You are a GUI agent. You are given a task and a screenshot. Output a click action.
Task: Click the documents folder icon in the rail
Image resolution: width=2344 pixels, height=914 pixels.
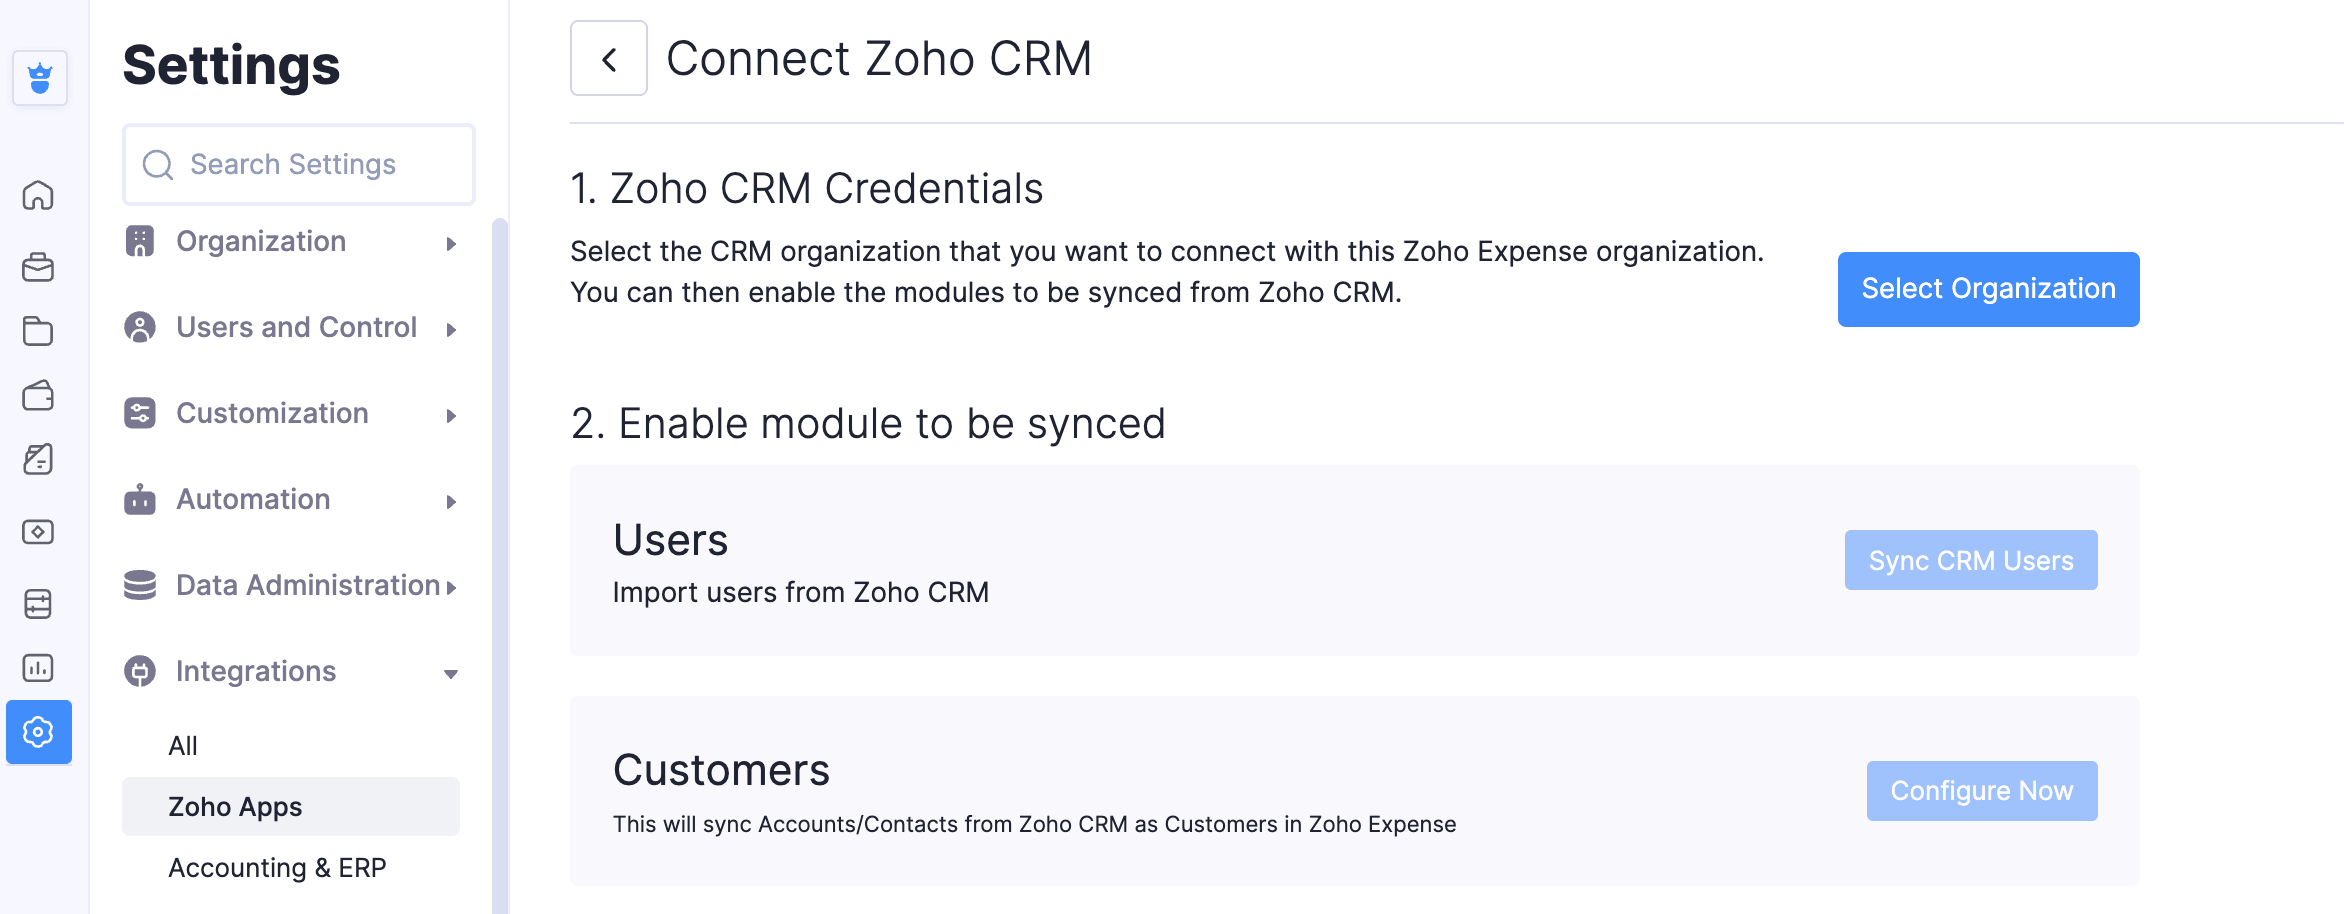pos(38,331)
